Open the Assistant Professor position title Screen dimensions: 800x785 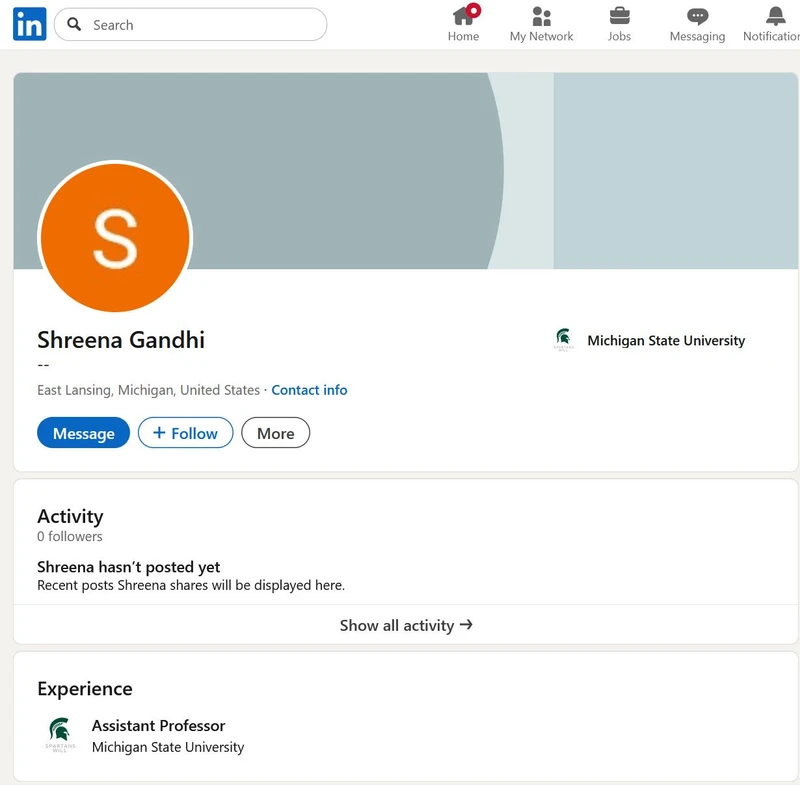click(158, 725)
